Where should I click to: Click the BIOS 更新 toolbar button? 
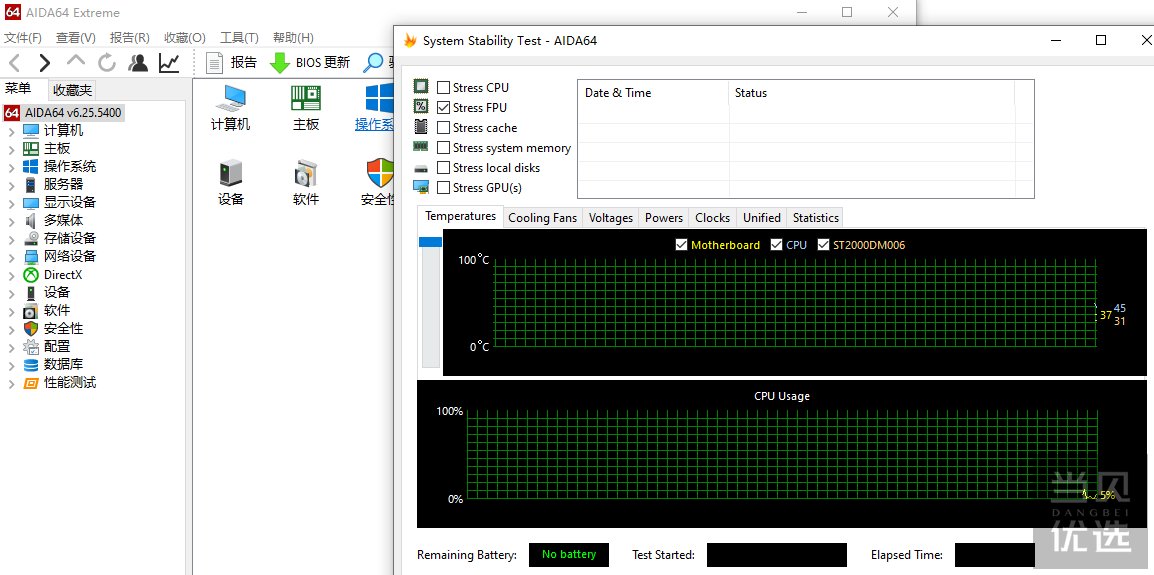tap(310, 63)
